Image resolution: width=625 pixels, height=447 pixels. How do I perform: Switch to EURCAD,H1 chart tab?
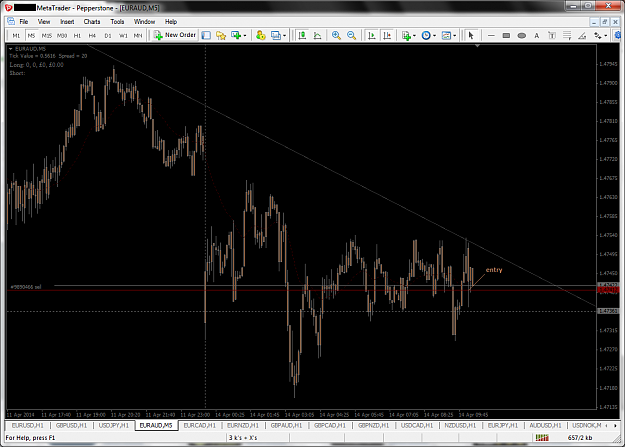pos(200,425)
